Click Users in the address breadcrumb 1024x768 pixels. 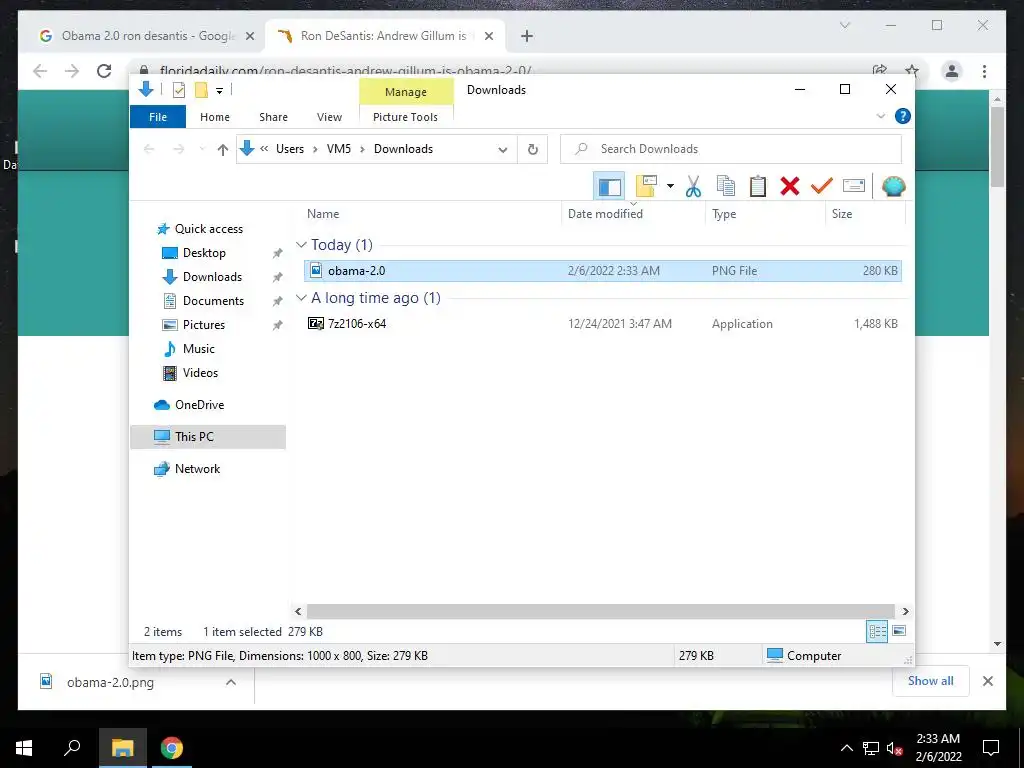tap(290, 149)
